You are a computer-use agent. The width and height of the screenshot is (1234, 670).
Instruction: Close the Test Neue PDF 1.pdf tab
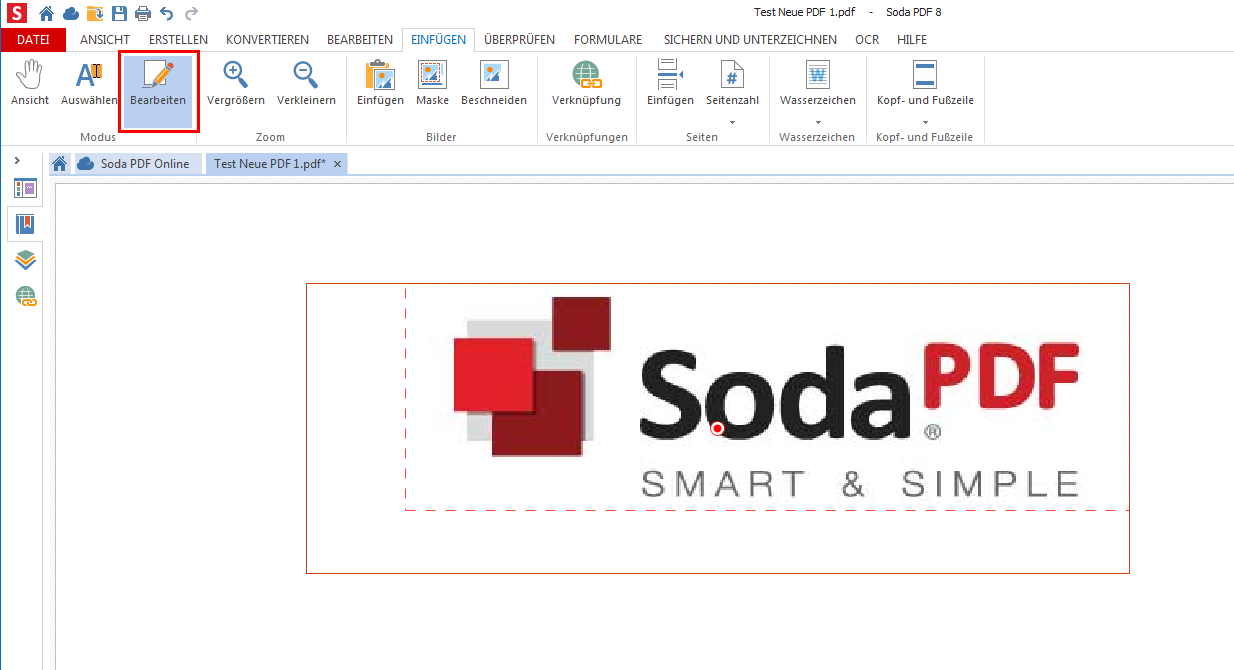338,164
